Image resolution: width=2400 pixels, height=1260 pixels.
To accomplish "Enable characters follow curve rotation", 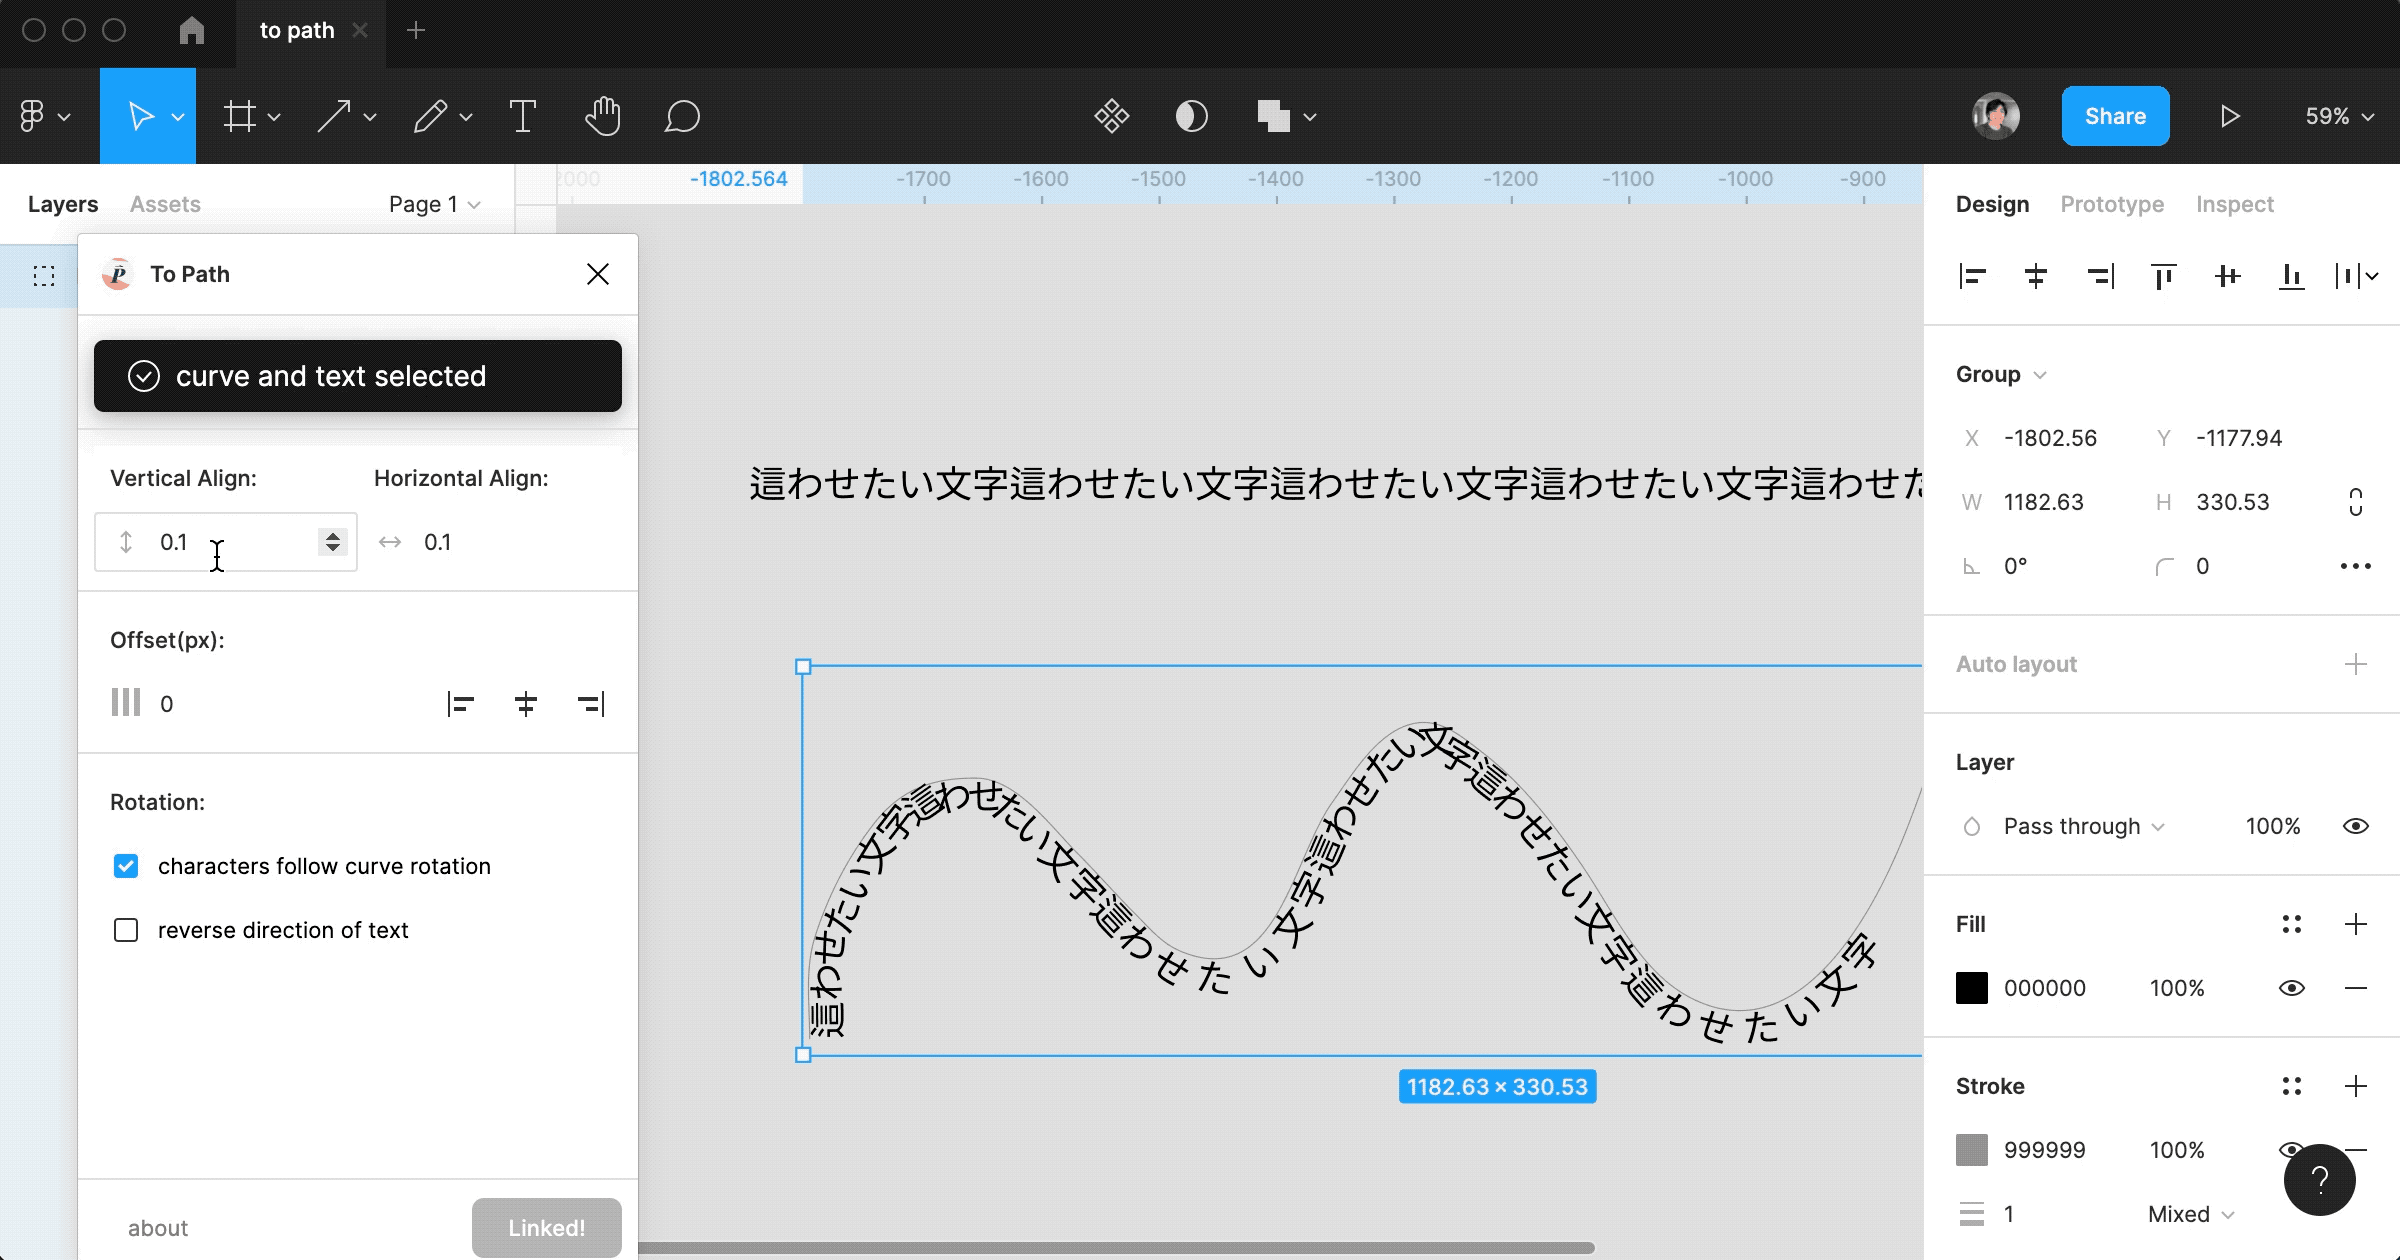I will (x=126, y=866).
